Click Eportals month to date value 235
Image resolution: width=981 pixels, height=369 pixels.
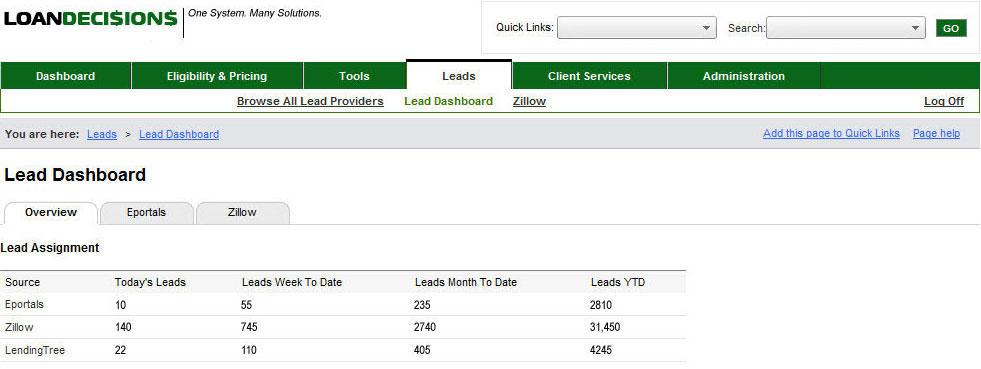click(422, 305)
